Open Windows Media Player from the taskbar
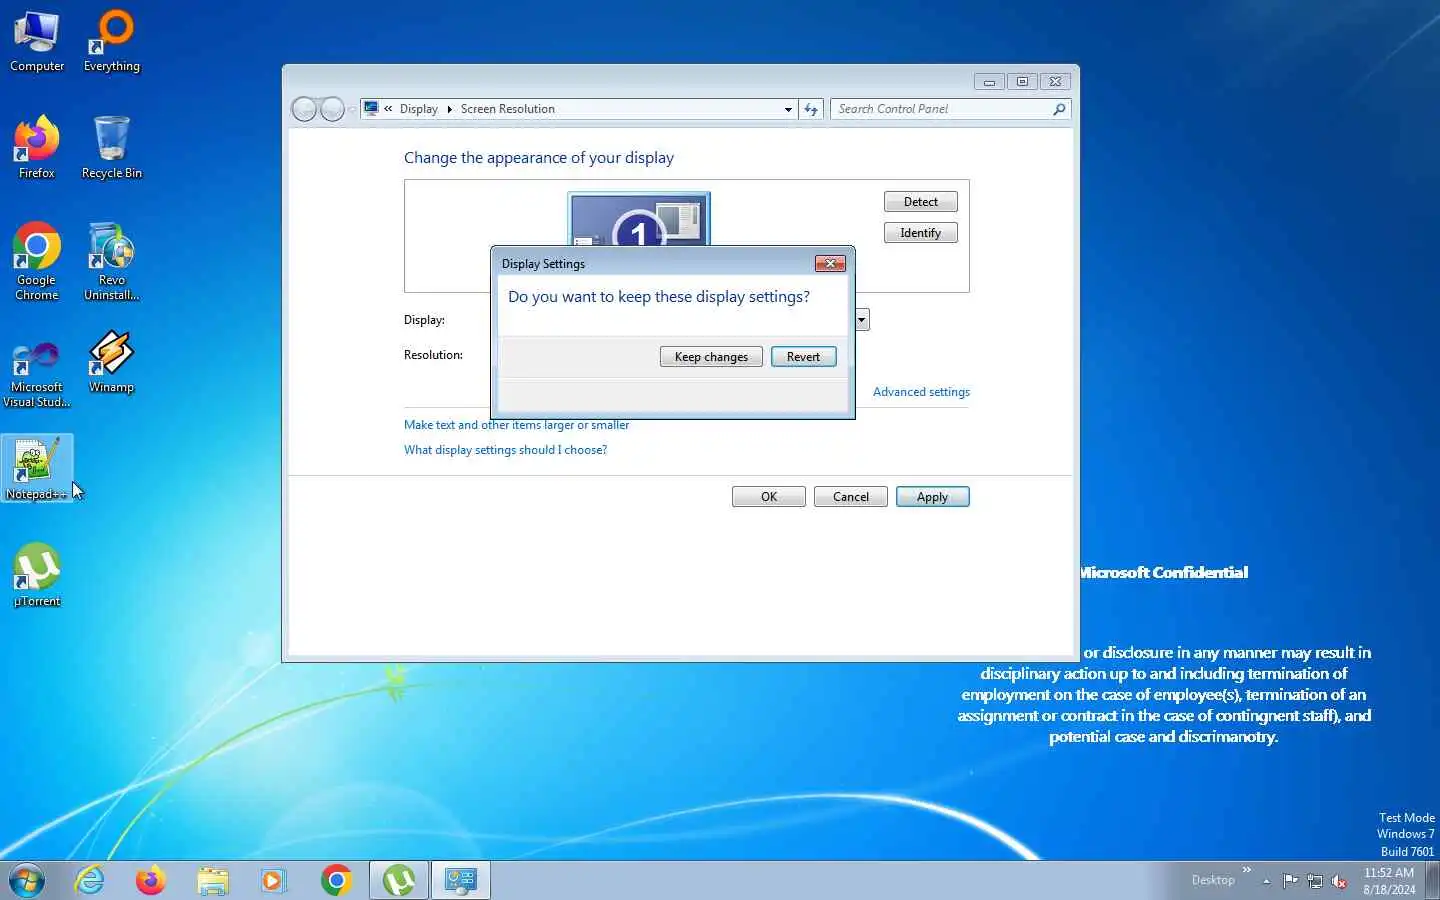This screenshot has width=1440, height=900. coord(273,880)
